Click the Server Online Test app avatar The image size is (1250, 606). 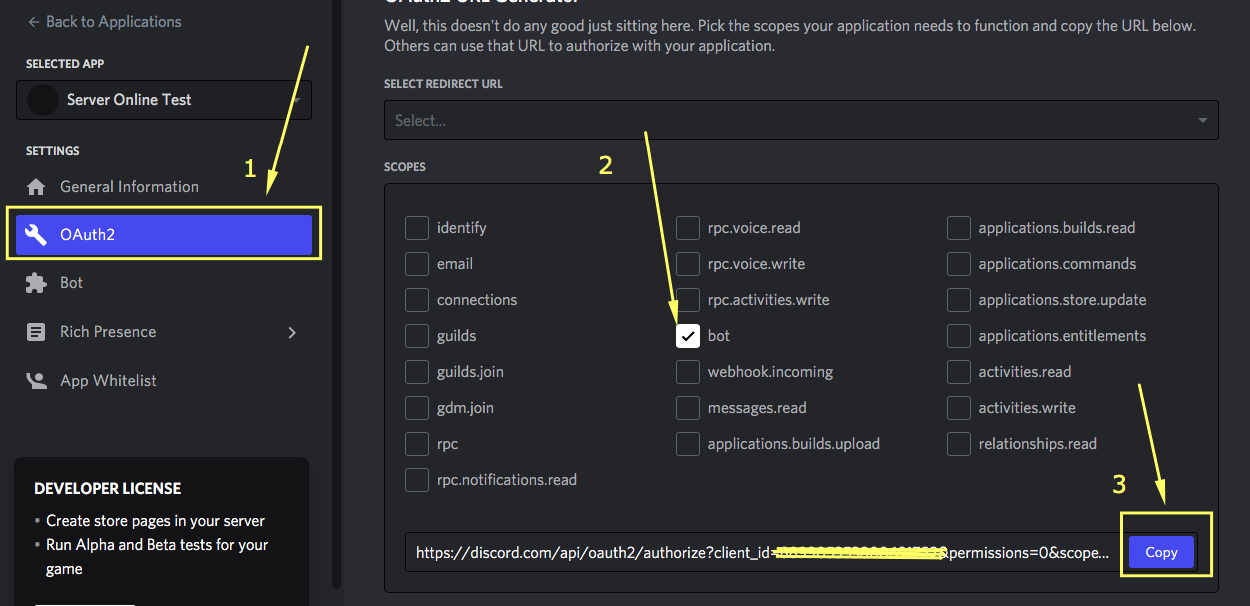pos(42,99)
